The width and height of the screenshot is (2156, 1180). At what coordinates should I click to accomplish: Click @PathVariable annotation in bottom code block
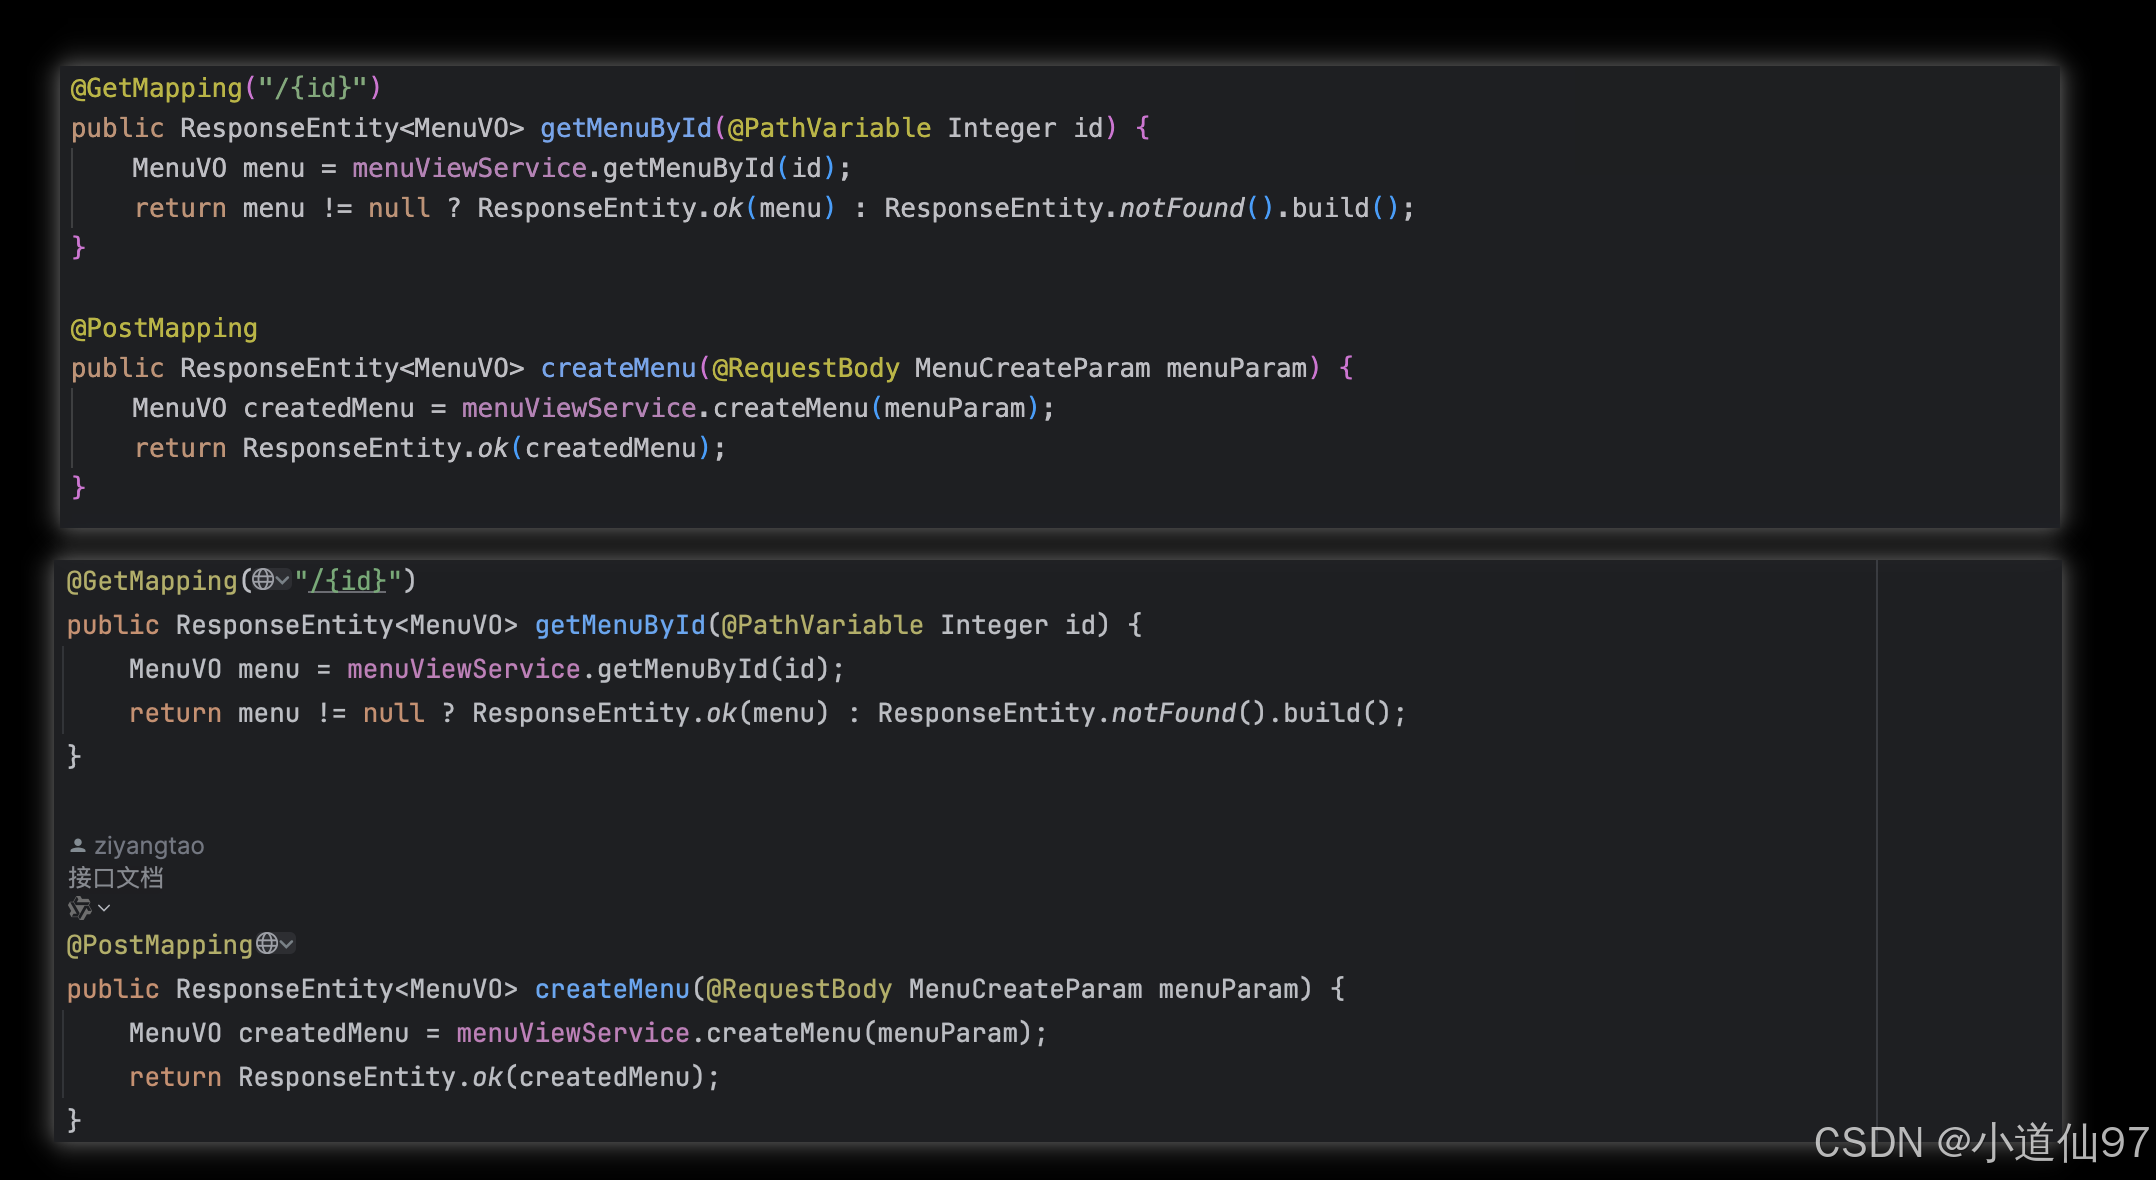[x=822, y=625]
